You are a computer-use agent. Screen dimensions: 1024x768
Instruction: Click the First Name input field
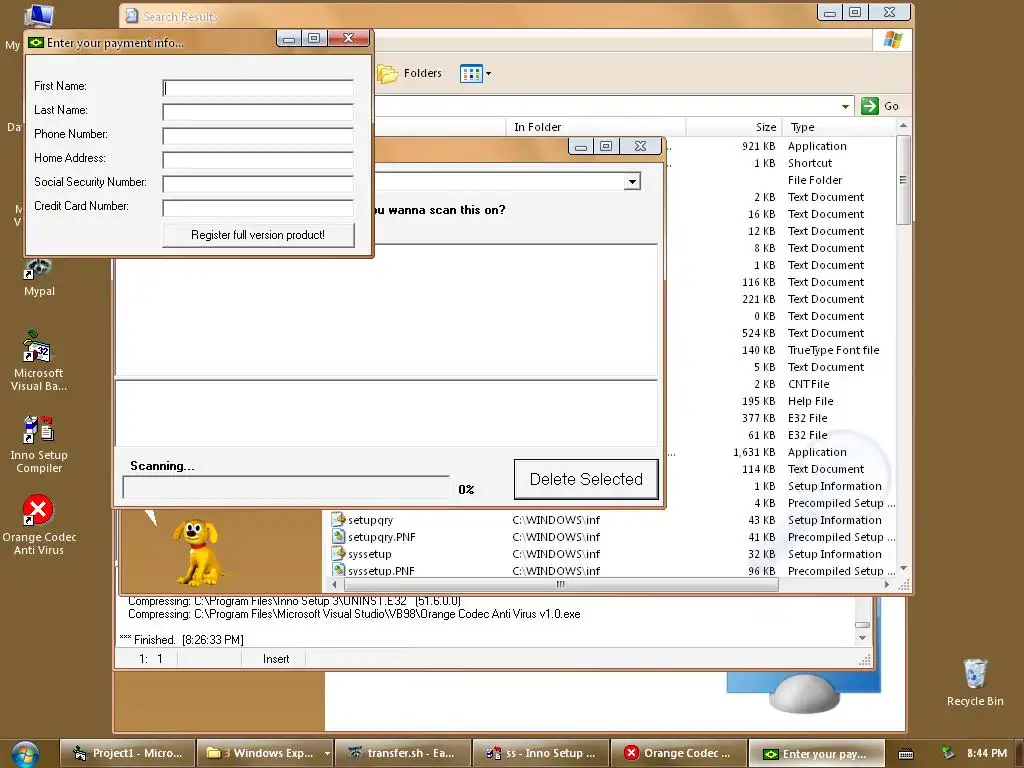coord(258,88)
